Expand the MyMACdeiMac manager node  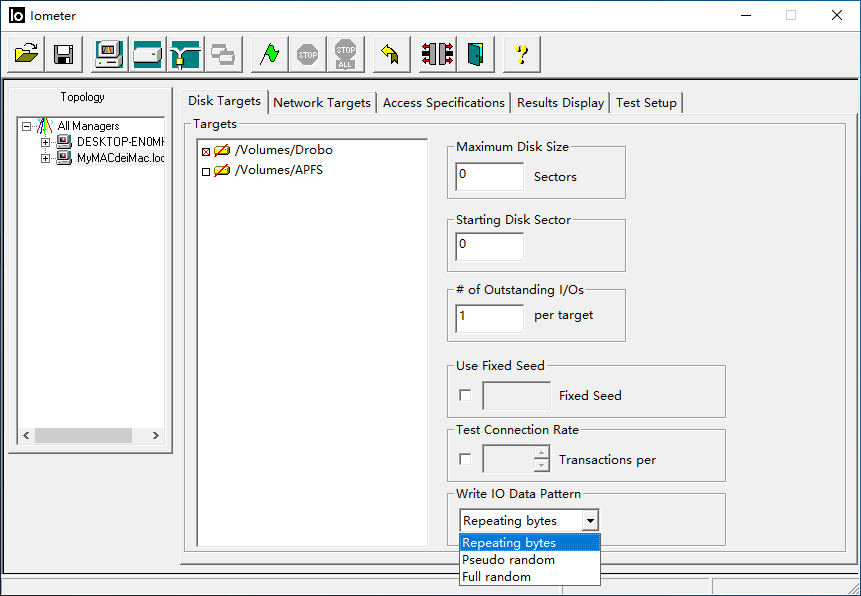pyautogui.click(x=46, y=158)
